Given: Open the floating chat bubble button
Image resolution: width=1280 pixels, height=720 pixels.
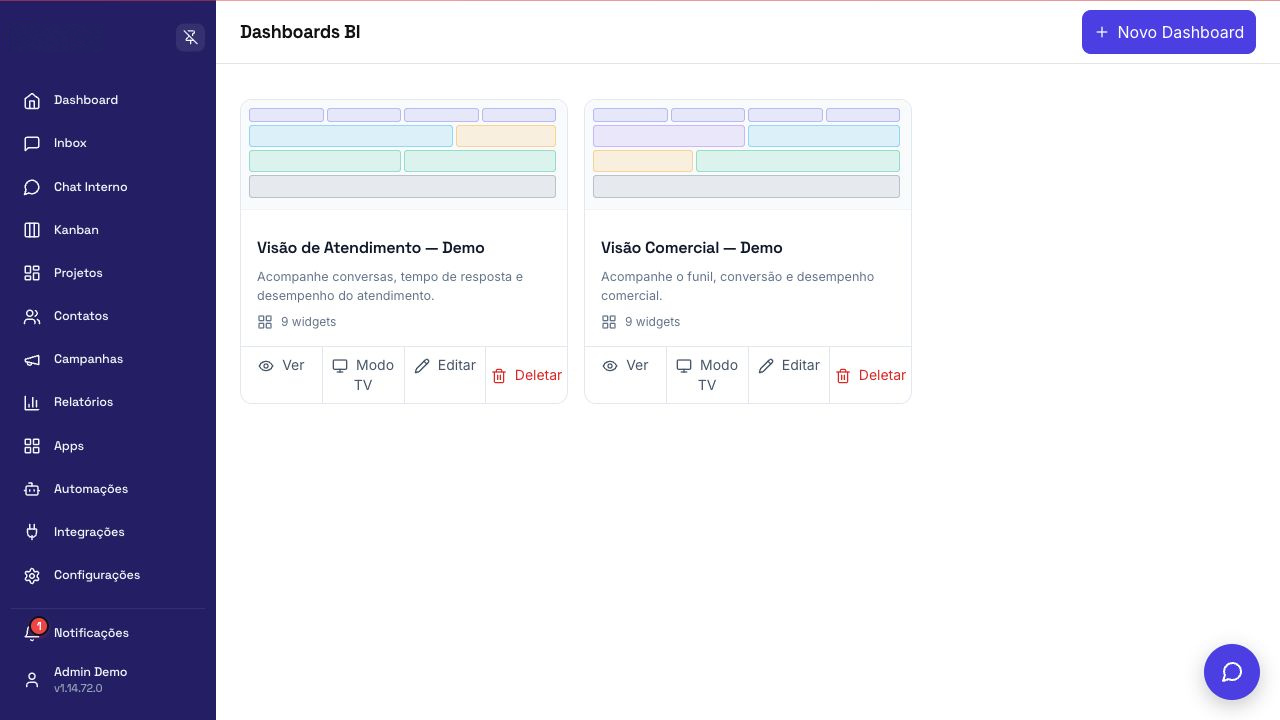Looking at the screenshot, I should [x=1232, y=672].
